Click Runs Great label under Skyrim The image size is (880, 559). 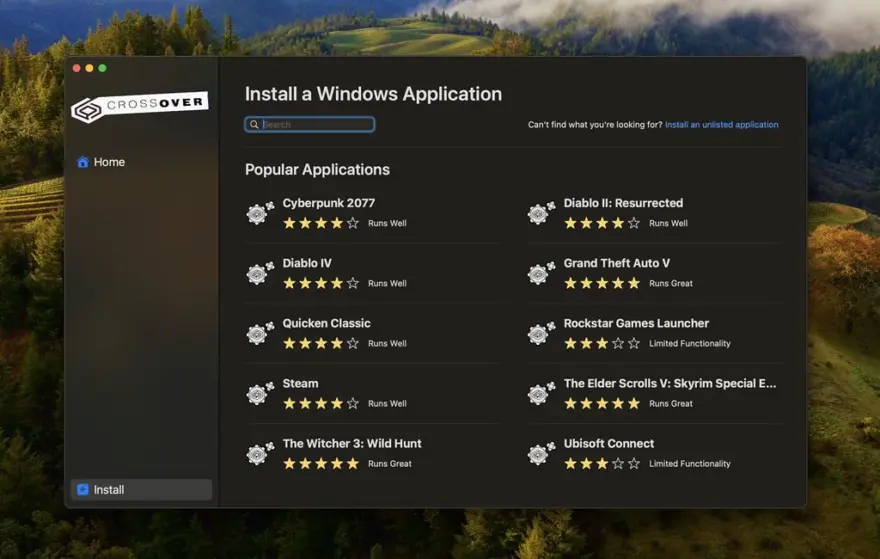click(x=671, y=404)
